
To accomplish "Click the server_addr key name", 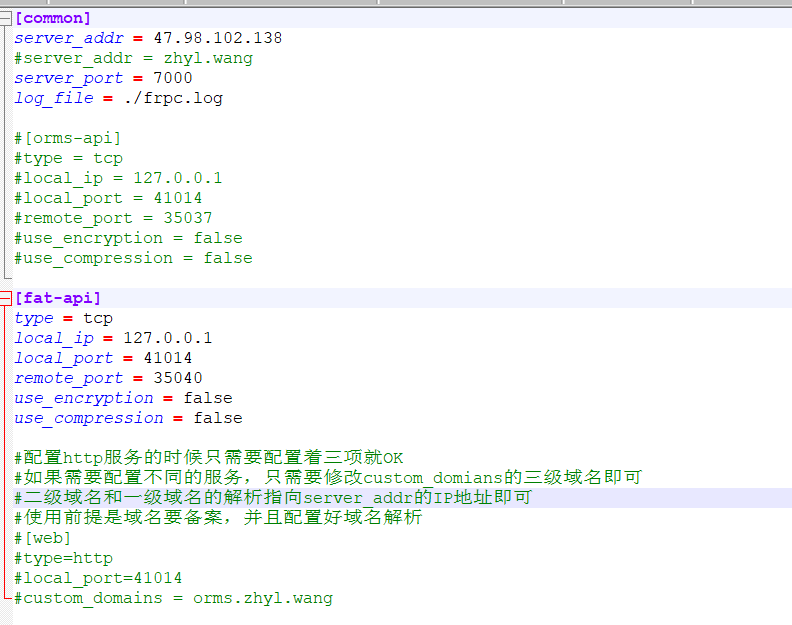I will click(69, 38).
